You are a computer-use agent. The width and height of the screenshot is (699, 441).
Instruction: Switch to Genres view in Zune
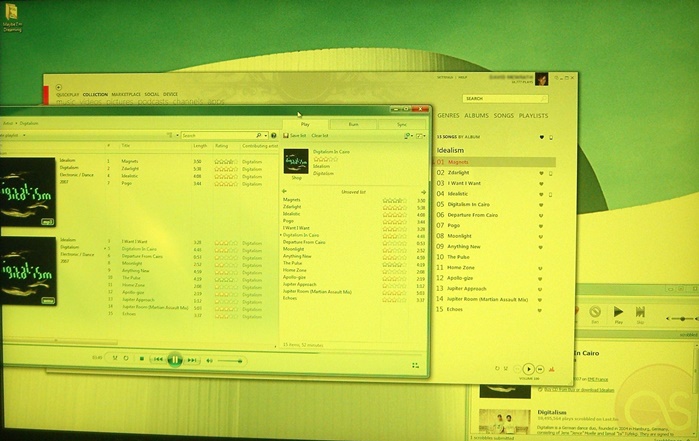[x=448, y=115]
